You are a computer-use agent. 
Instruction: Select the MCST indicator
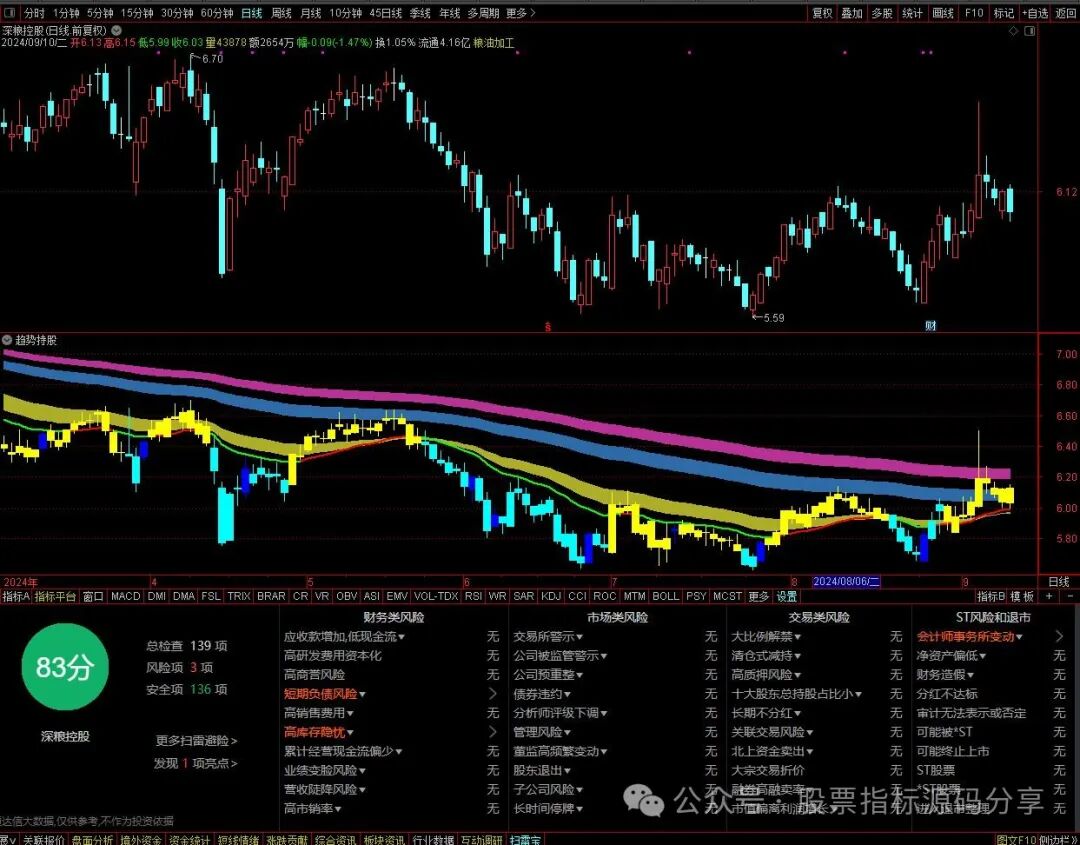pos(727,596)
